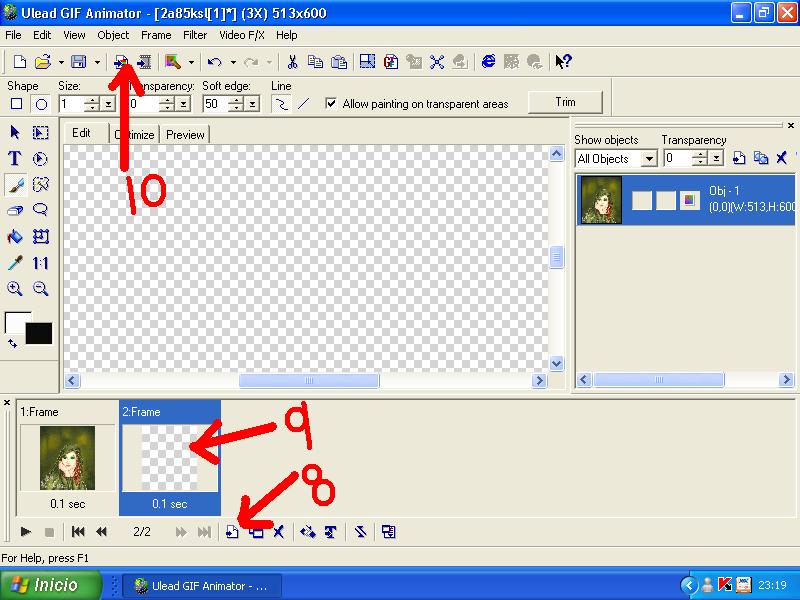Click the Inicio start button
Viewport: 800px width, 600px height.
click(x=51, y=585)
